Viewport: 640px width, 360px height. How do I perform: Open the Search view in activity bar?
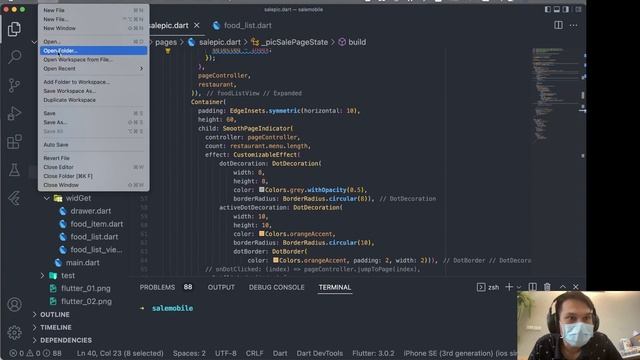pos(15,56)
